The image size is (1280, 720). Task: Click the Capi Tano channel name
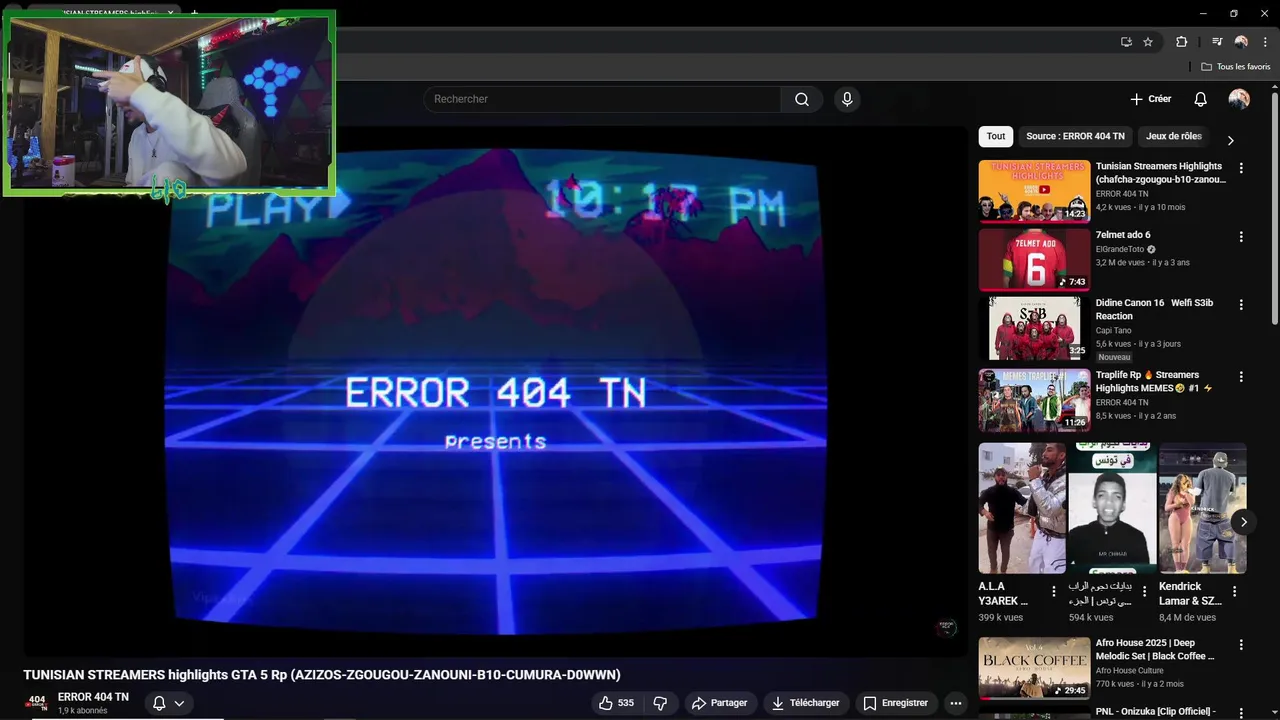pos(1114,330)
